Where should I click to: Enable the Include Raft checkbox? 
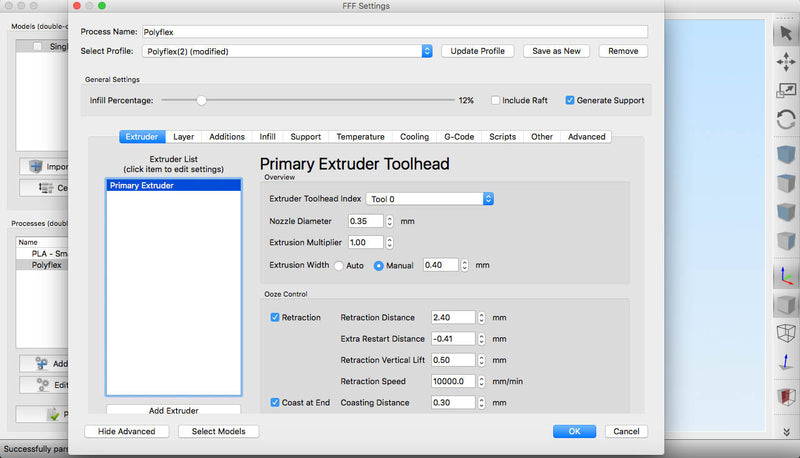(x=496, y=100)
